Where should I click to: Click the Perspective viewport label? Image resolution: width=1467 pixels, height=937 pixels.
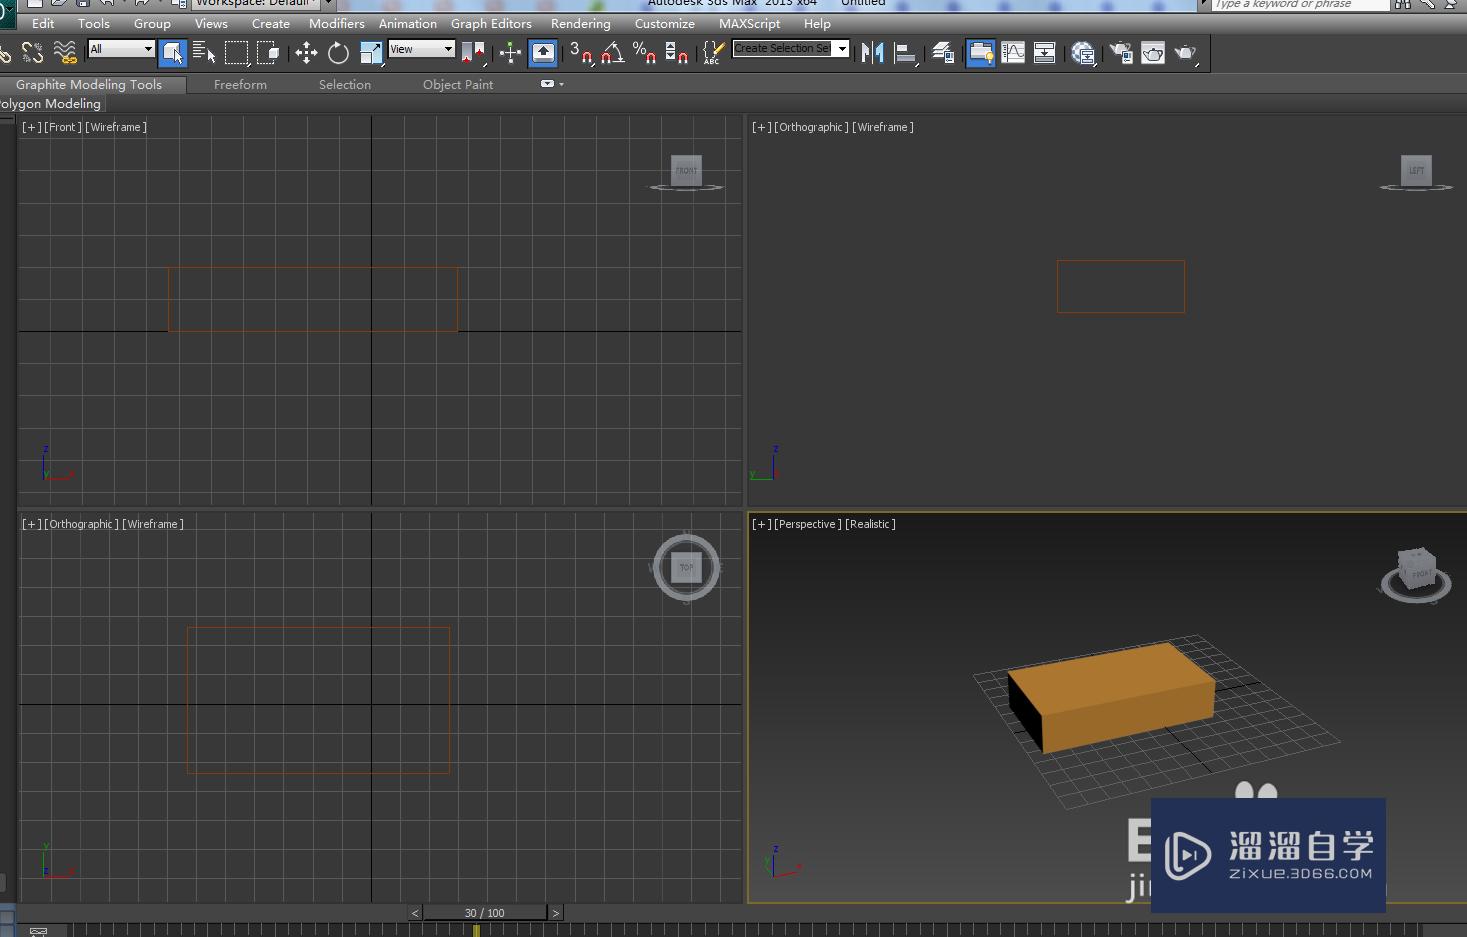pyautogui.click(x=808, y=524)
